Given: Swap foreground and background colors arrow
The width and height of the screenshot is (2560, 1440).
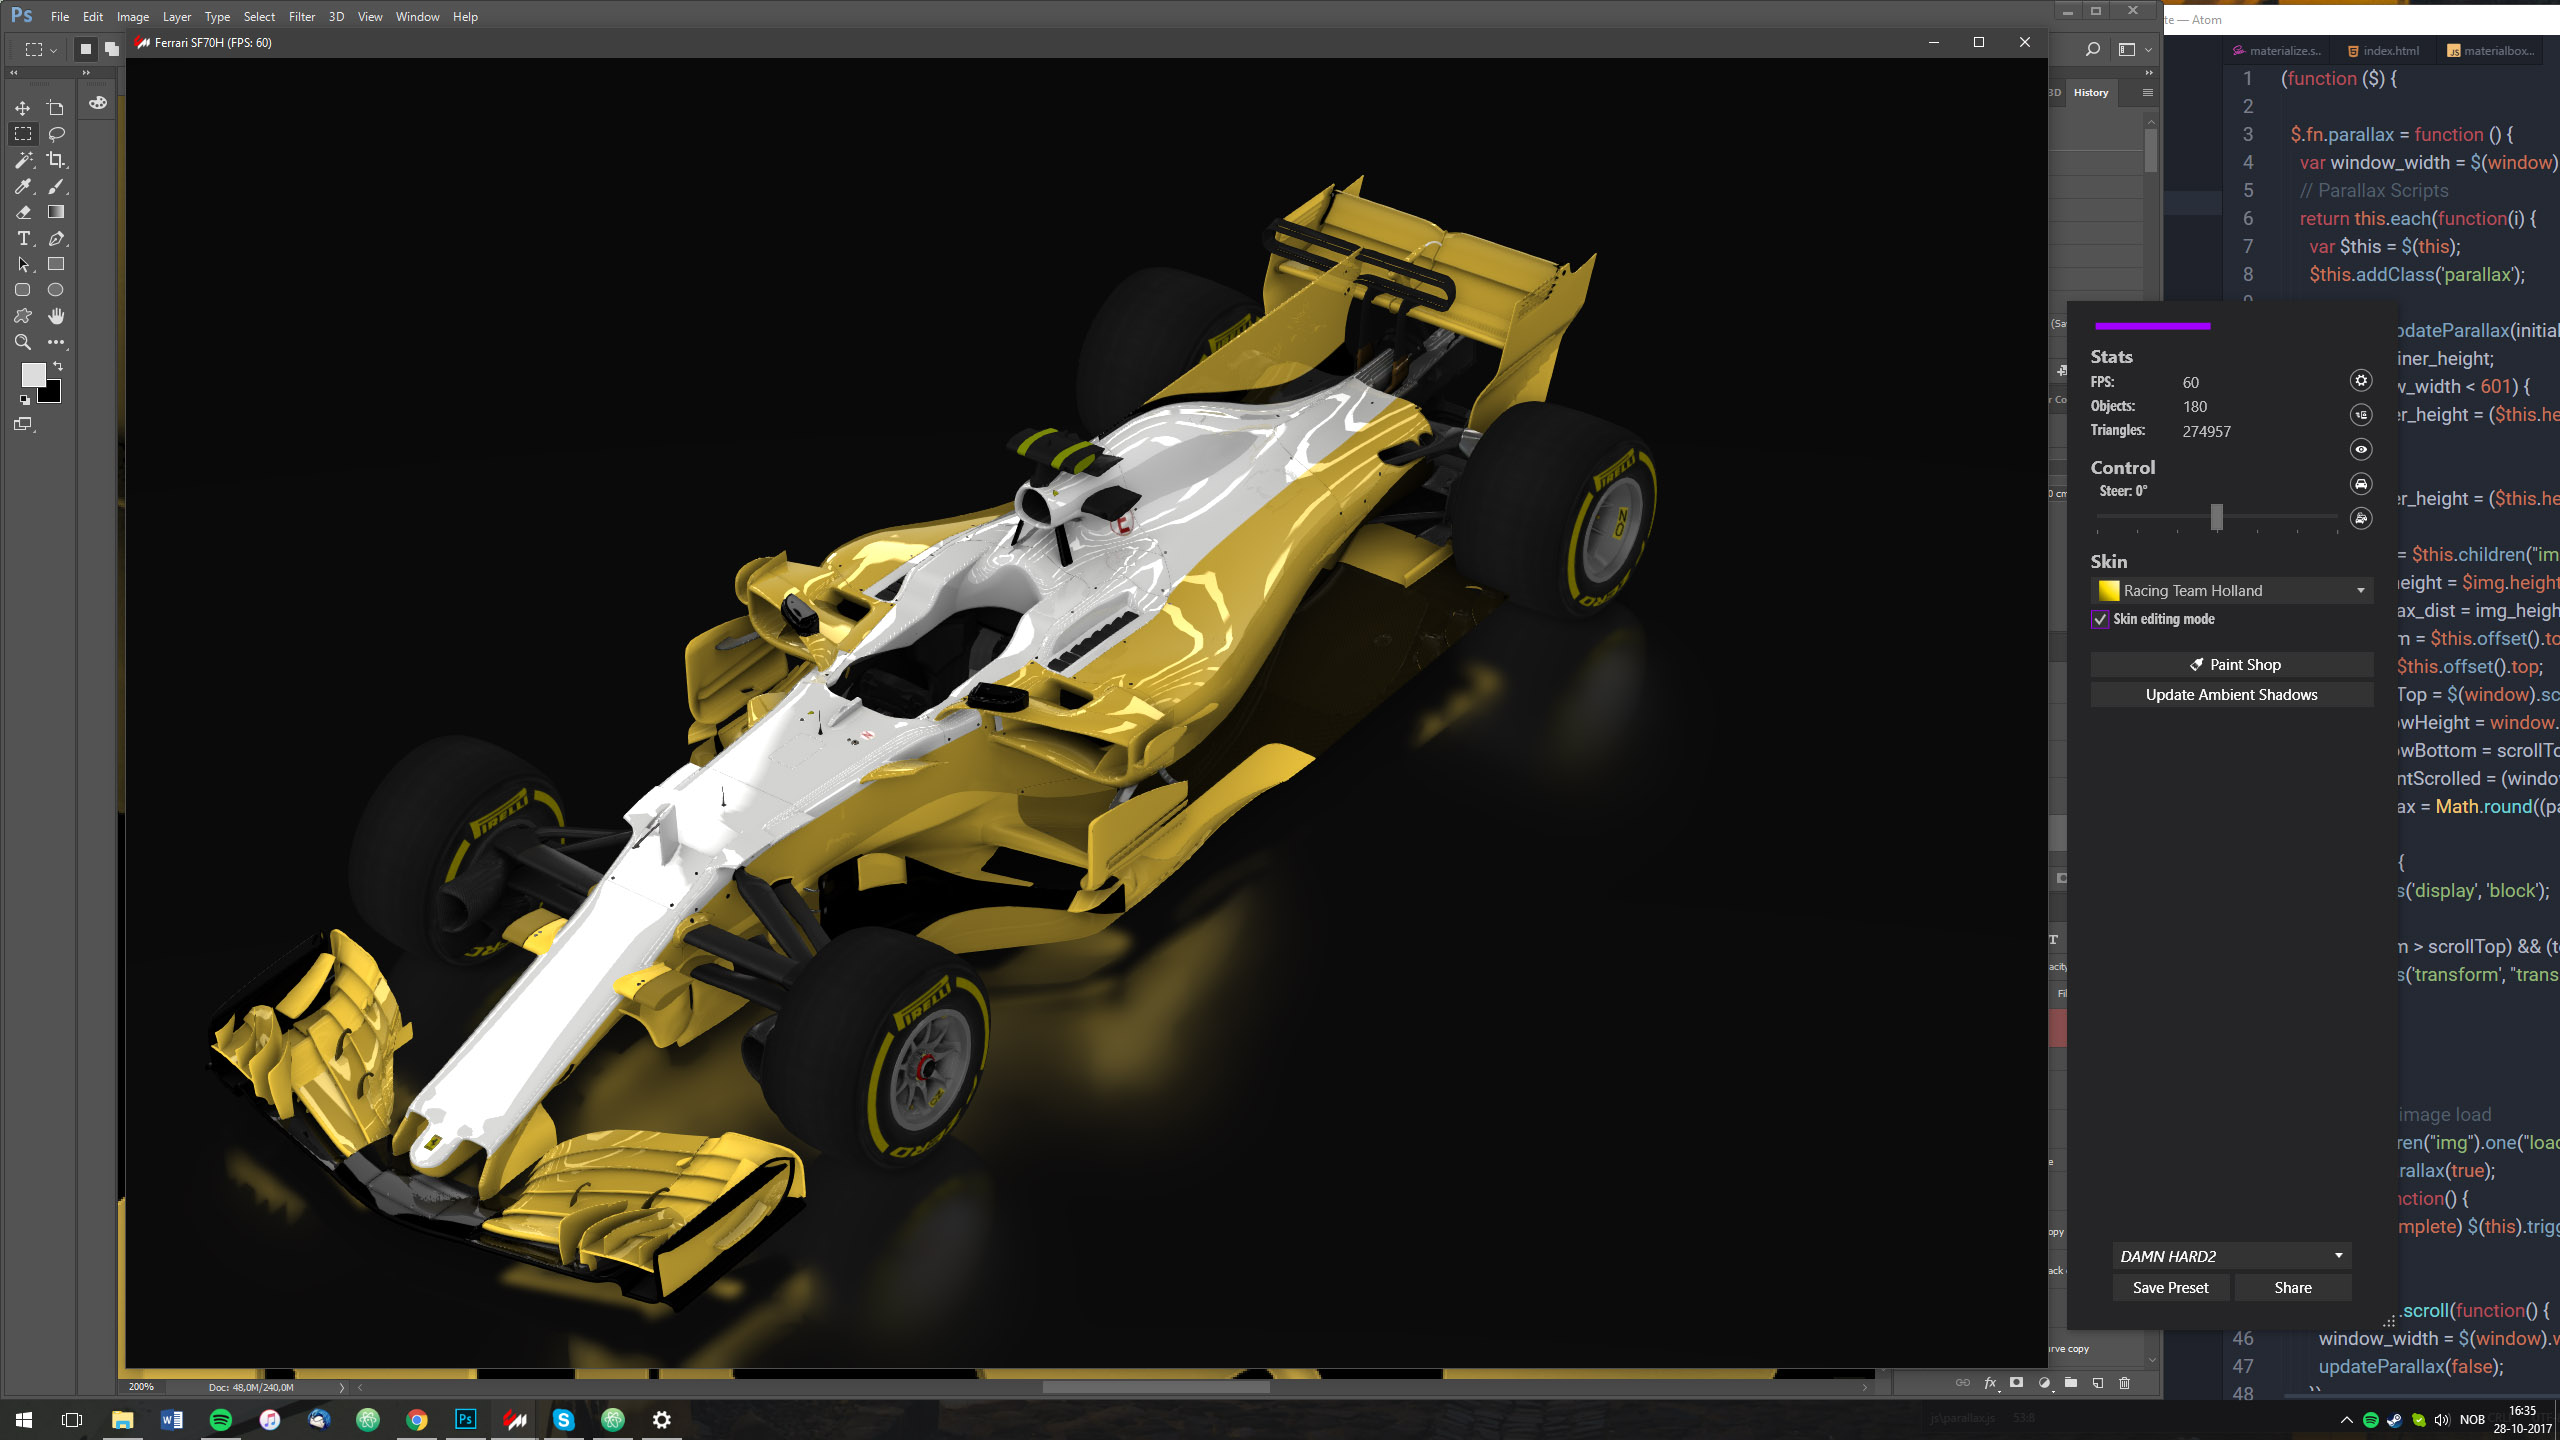Looking at the screenshot, I should 58,367.
